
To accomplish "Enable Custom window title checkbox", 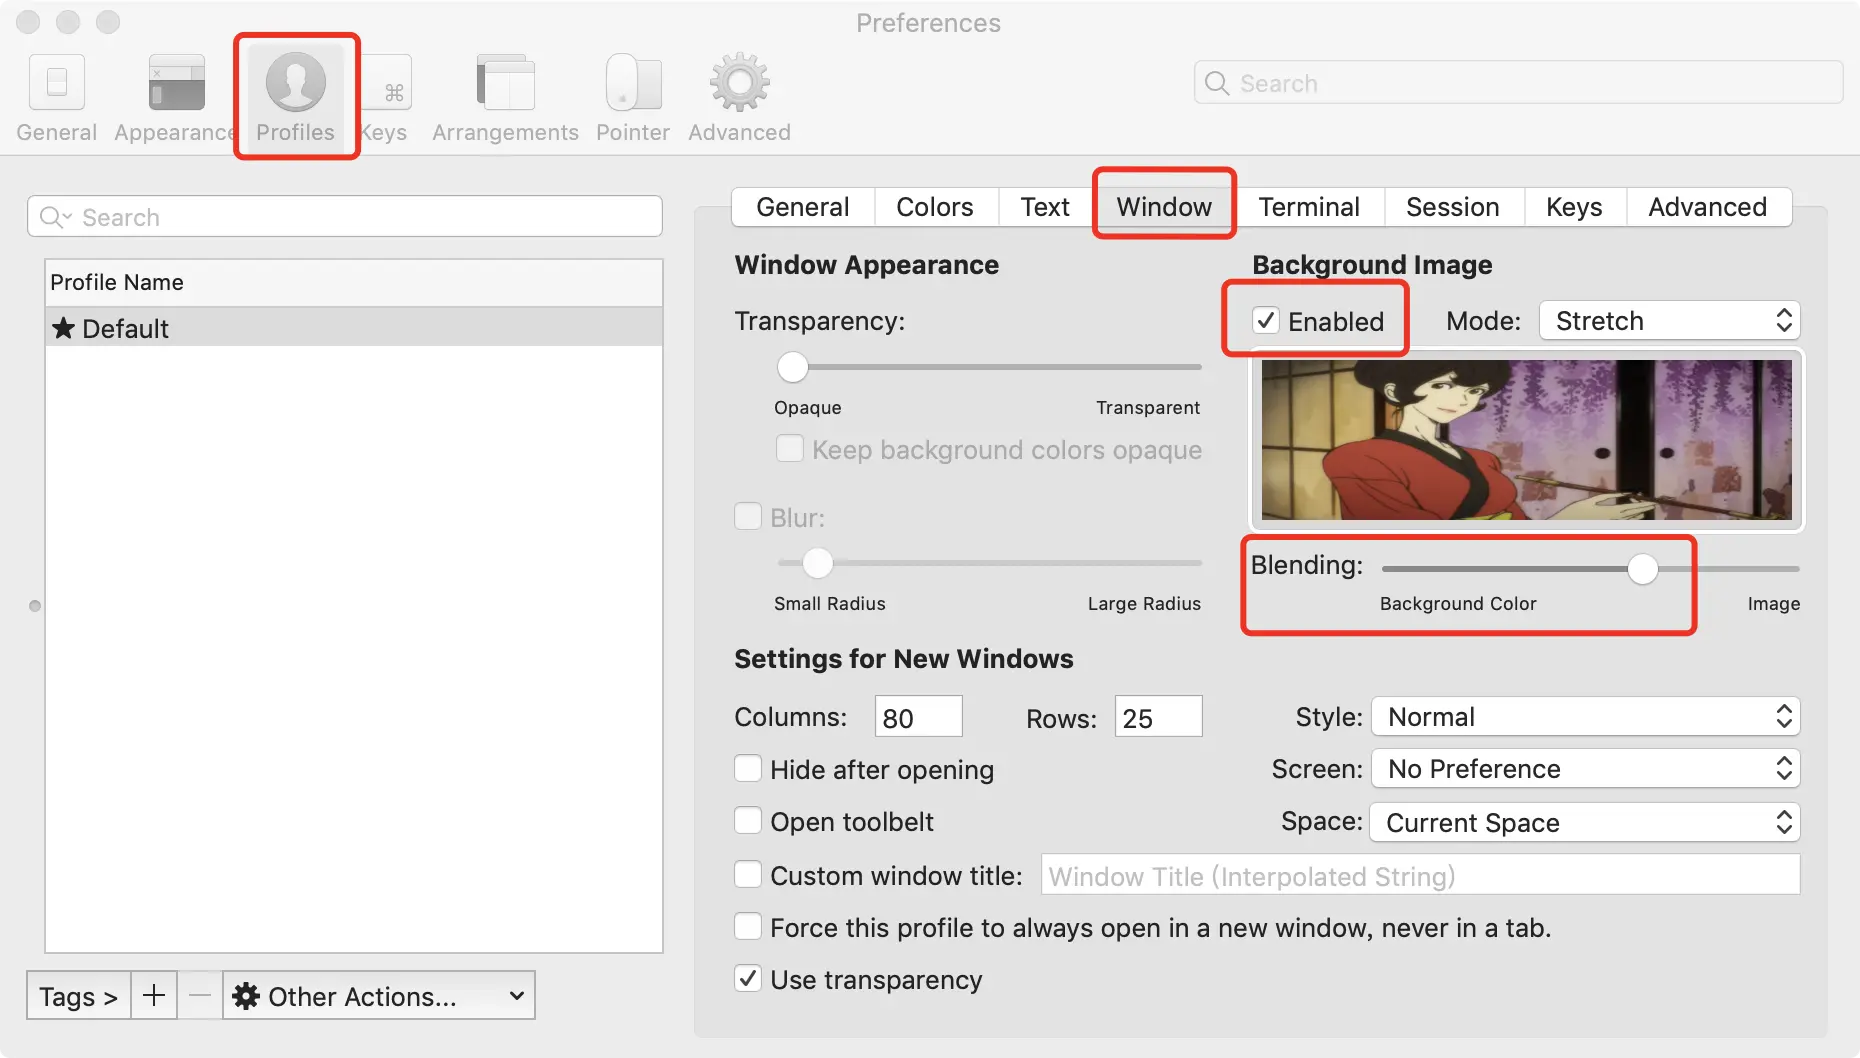I will tap(748, 874).
